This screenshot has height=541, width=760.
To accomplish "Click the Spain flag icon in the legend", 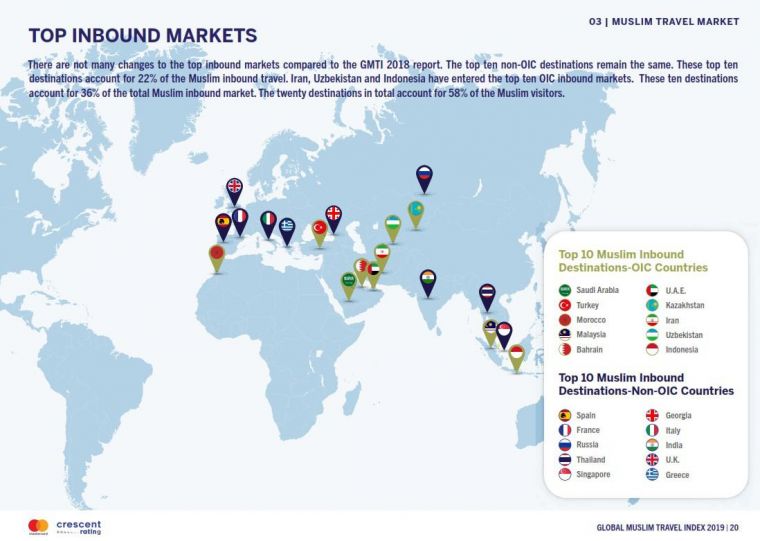I will (565, 415).
